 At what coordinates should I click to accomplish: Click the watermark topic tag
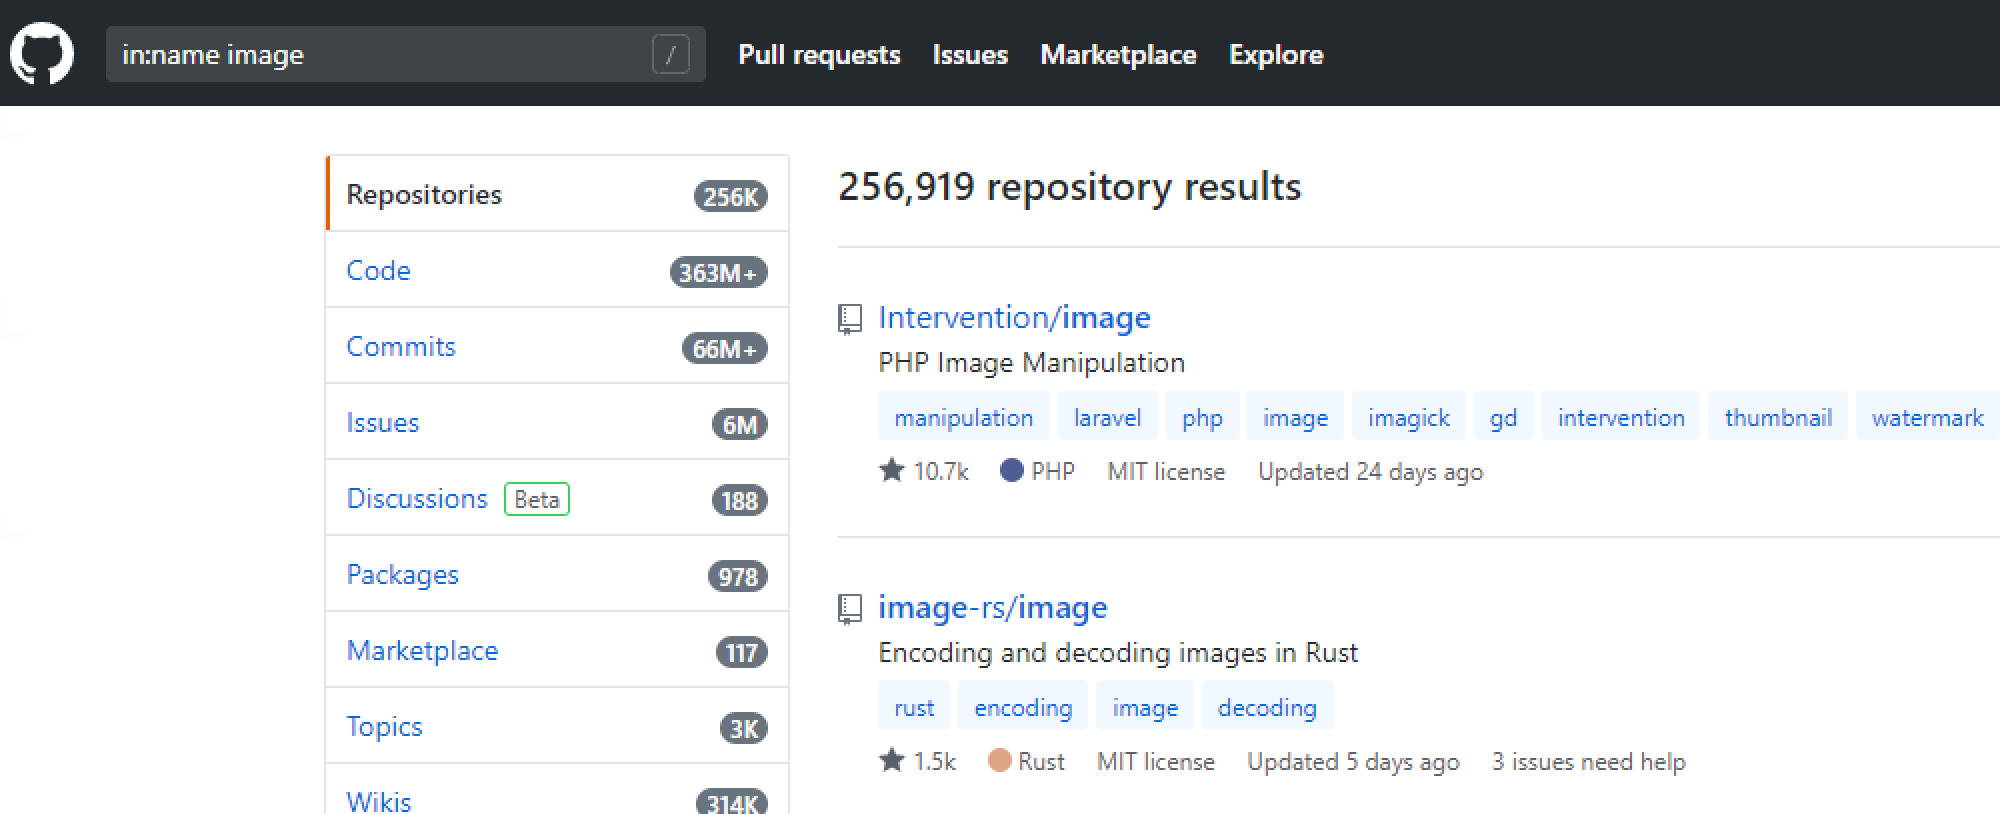point(1928,417)
